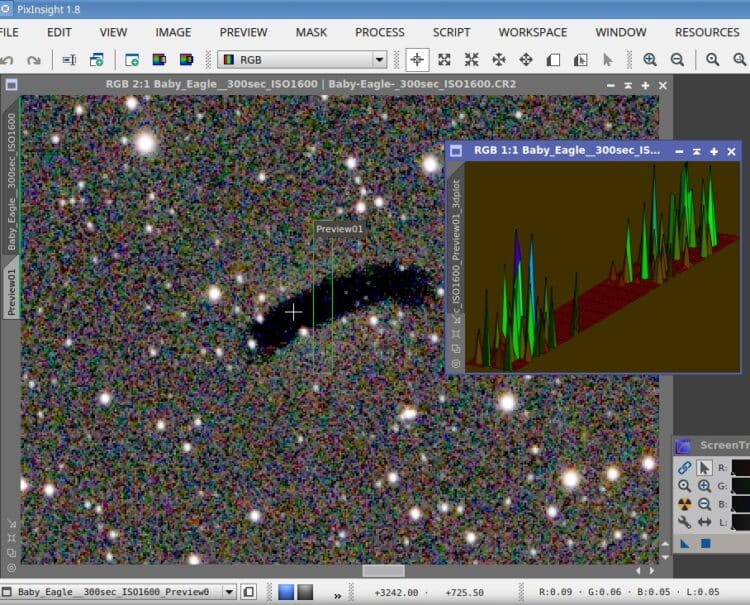Click the Zoom In magnifier toolbar icon
Screen dimensions: 750x605
[650, 60]
